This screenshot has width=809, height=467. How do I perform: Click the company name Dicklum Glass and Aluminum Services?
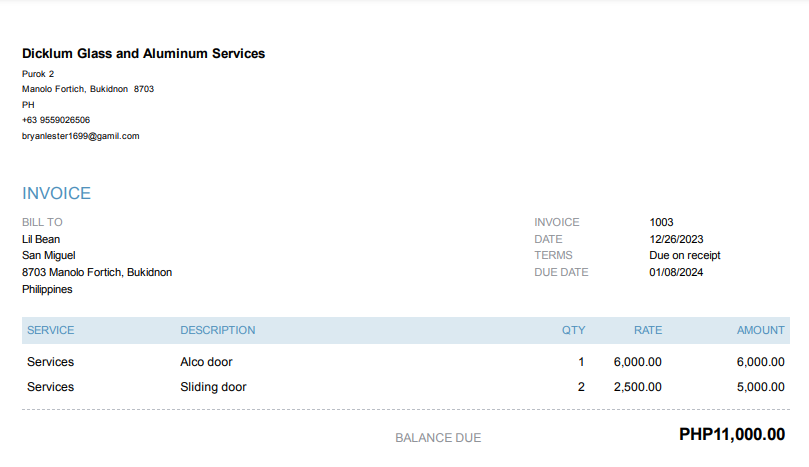(x=143, y=54)
